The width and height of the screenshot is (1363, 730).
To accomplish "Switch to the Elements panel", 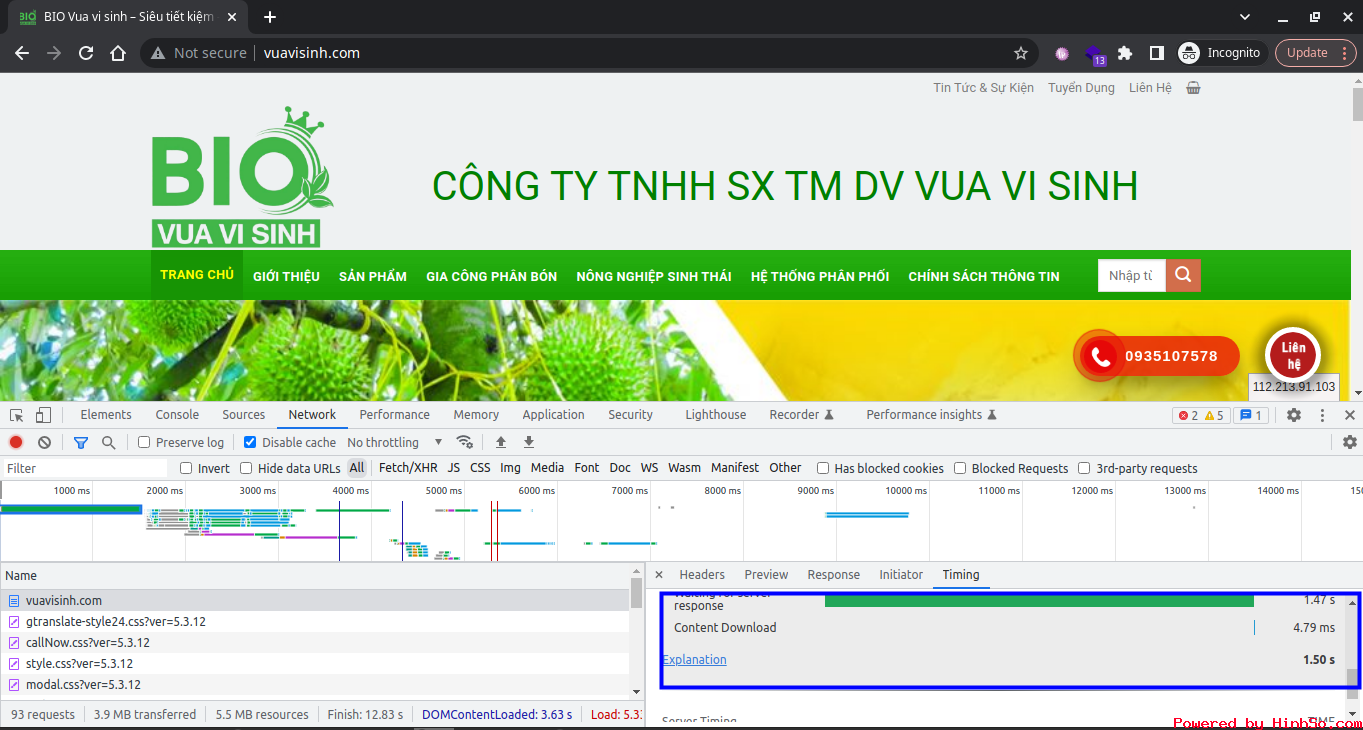I will pyautogui.click(x=106, y=415).
